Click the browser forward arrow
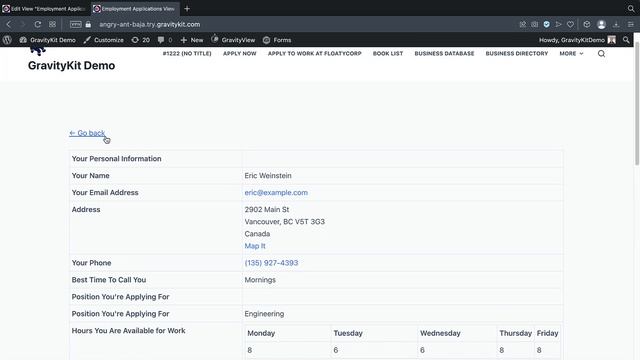 pos(22,24)
